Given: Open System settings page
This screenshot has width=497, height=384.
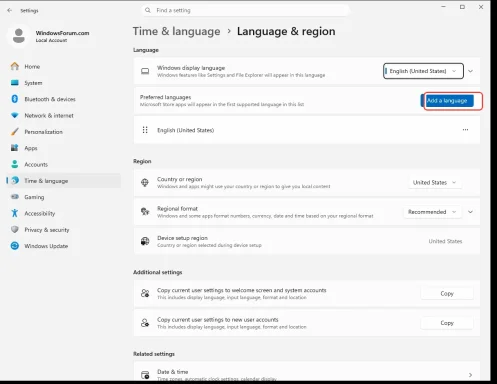Looking at the screenshot, I should pyautogui.click(x=33, y=83).
